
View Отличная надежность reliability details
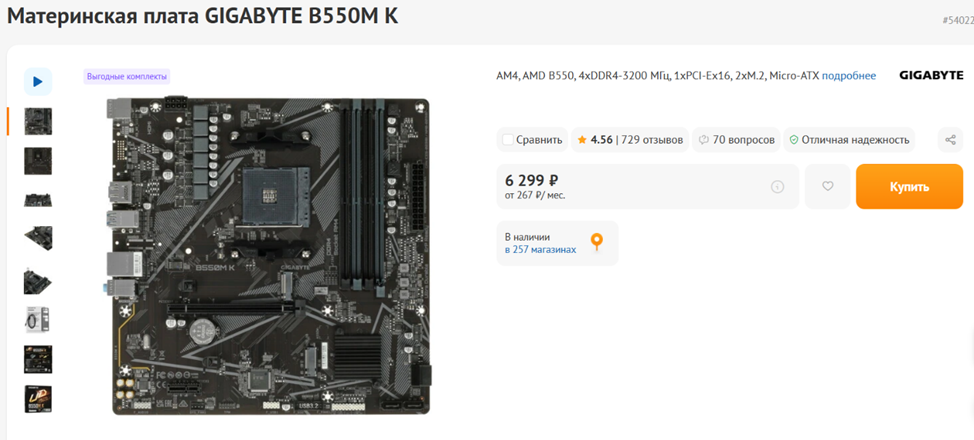[855, 140]
